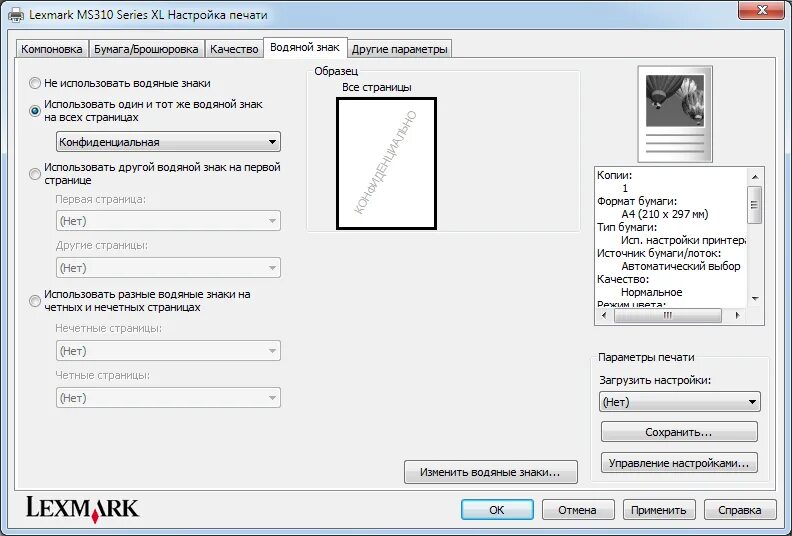Click the 'Сохранить...' button

[x=679, y=432]
